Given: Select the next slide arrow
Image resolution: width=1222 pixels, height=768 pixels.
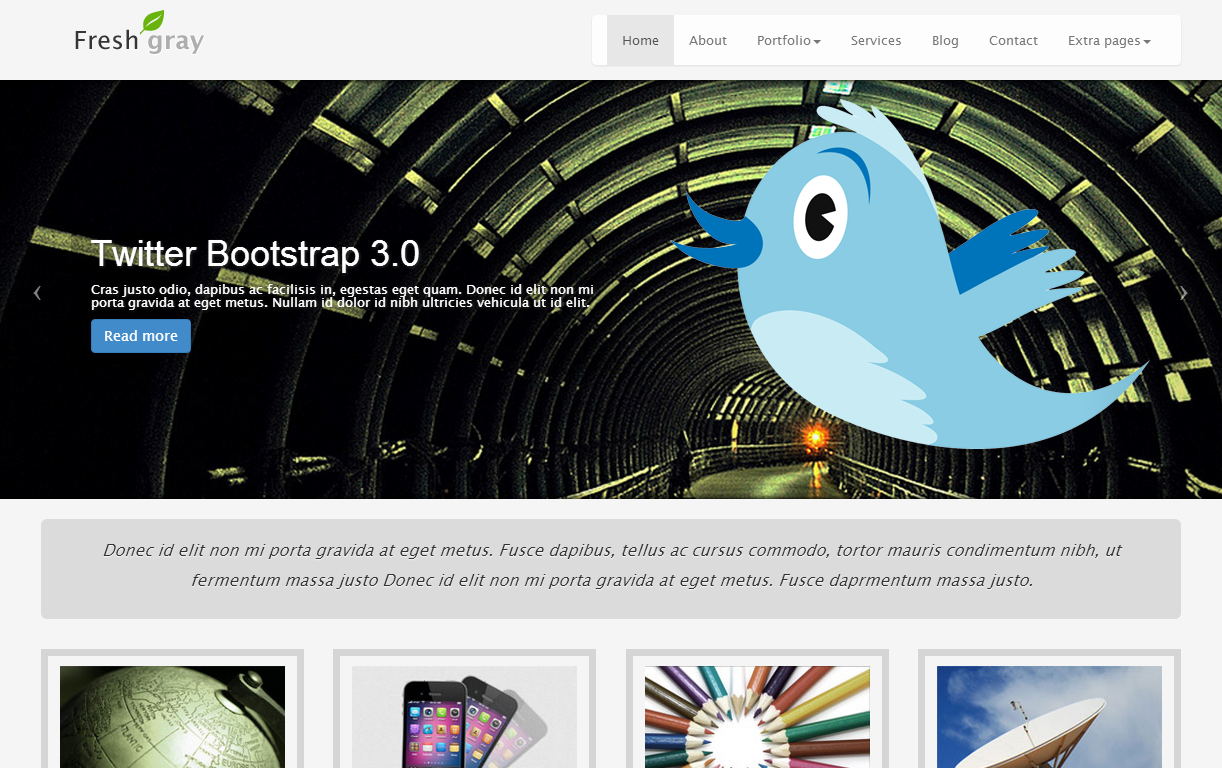Looking at the screenshot, I should (1184, 292).
